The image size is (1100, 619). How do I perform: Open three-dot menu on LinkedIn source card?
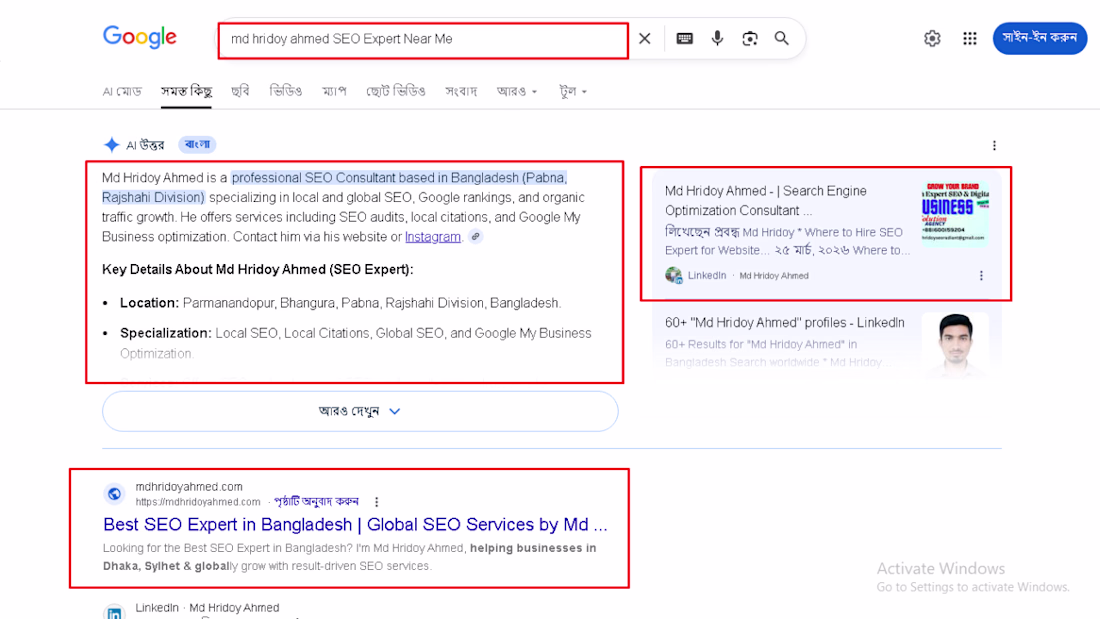(981, 276)
